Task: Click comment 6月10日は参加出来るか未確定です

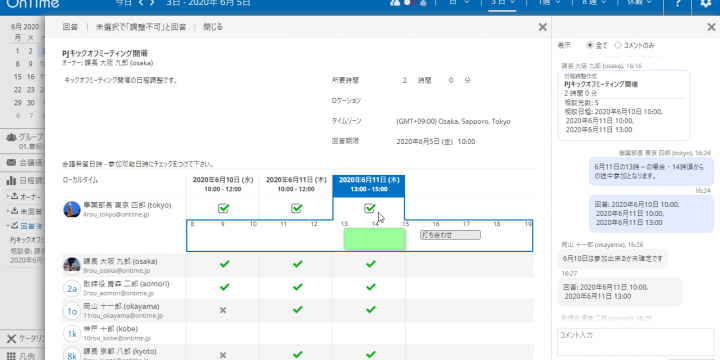Action: (613, 259)
